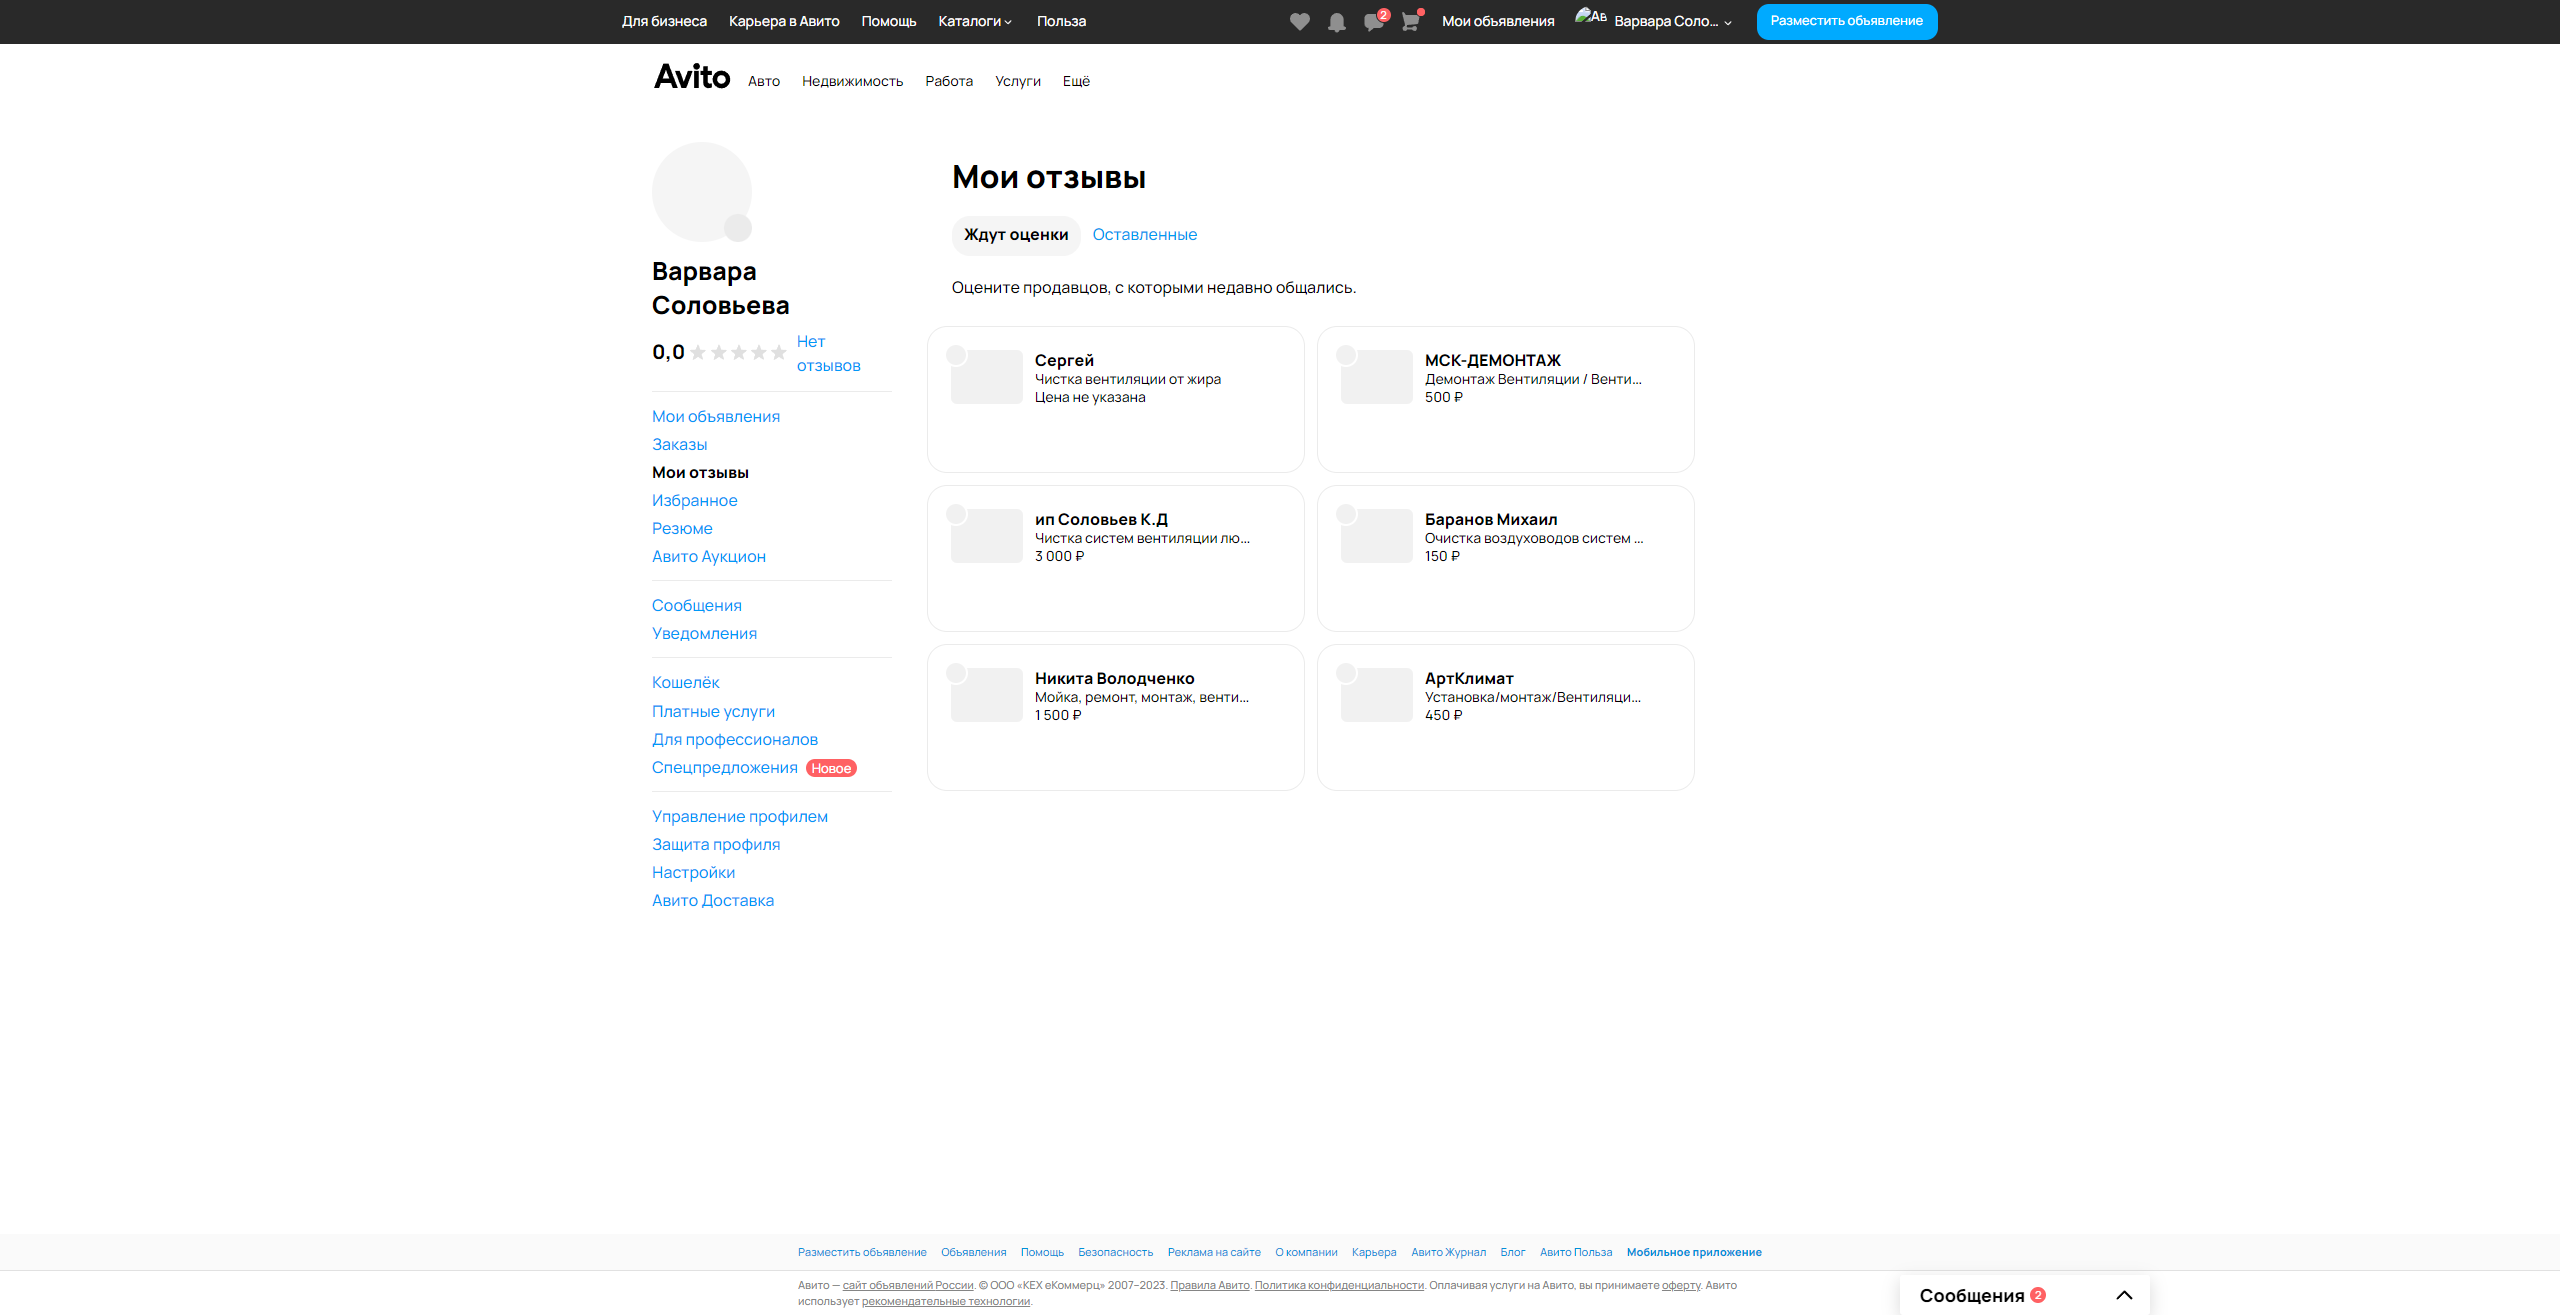
Task: Open the Кошелёк sidebar link
Action: tap(685, 683)
